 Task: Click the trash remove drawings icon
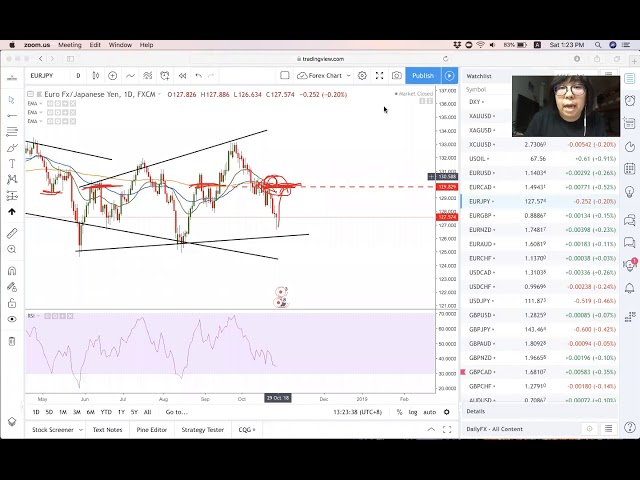tap(12, 341)
